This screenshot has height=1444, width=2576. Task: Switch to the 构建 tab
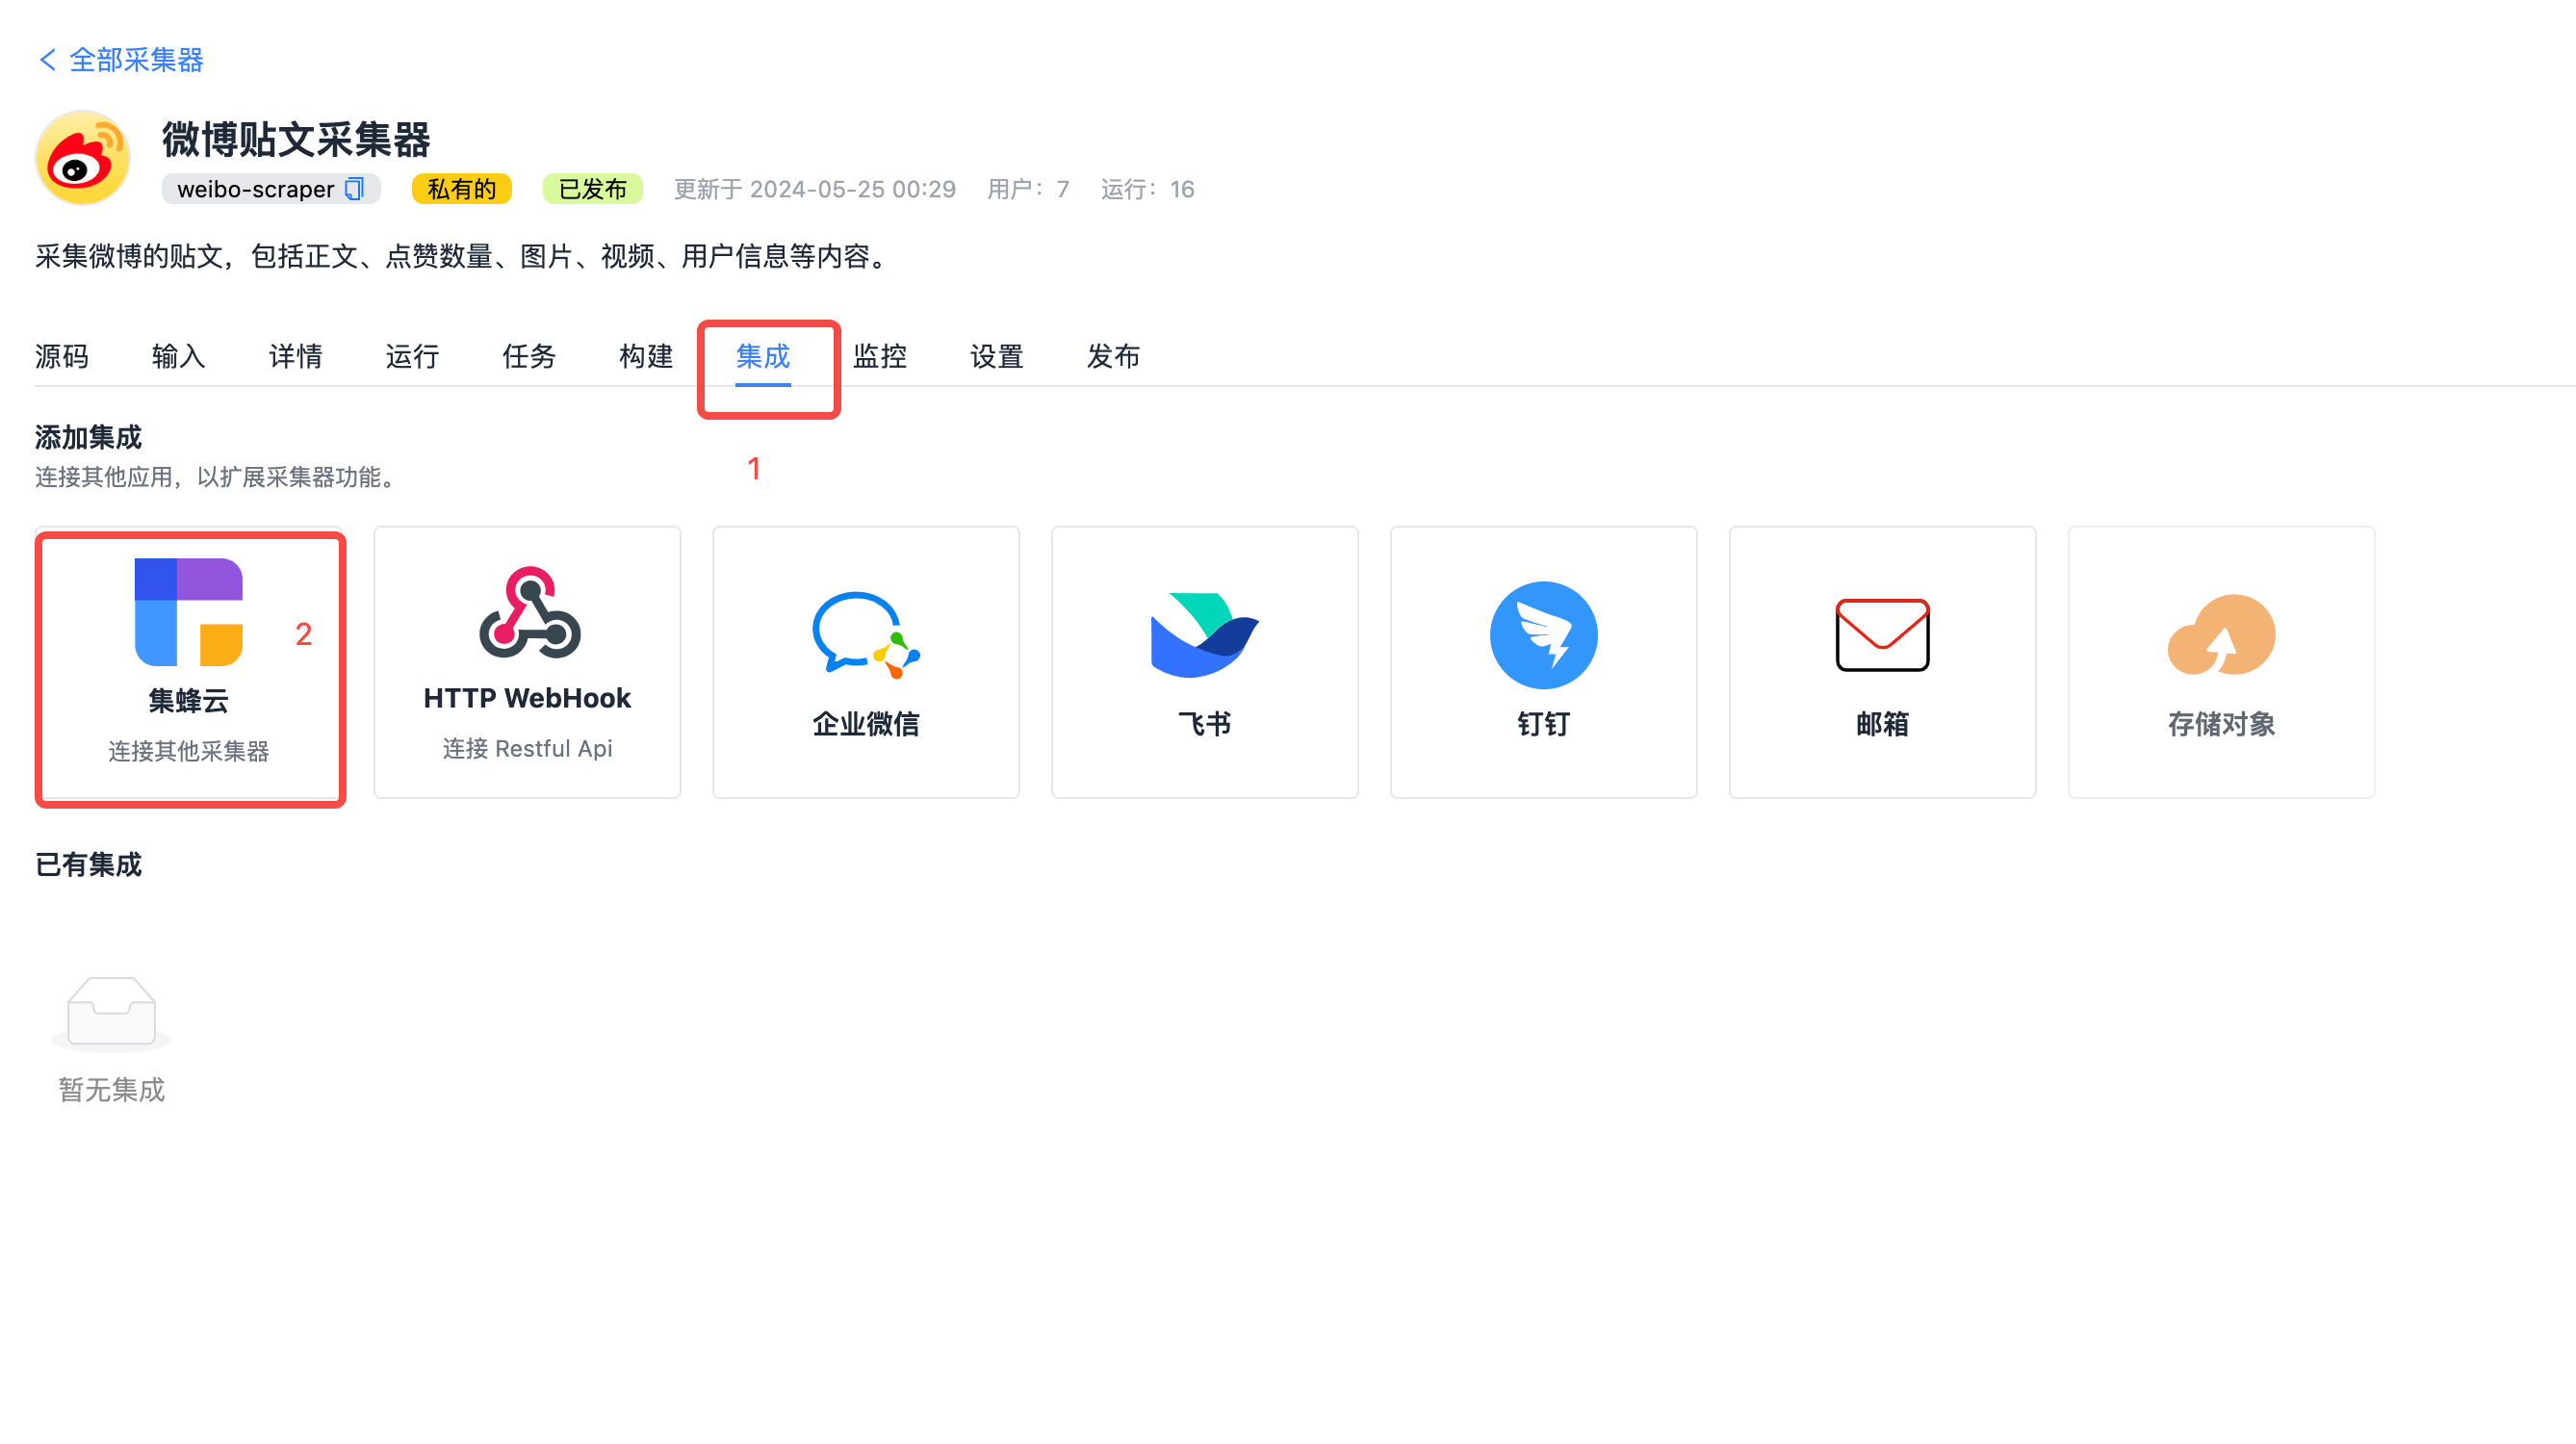pos(647,356)
